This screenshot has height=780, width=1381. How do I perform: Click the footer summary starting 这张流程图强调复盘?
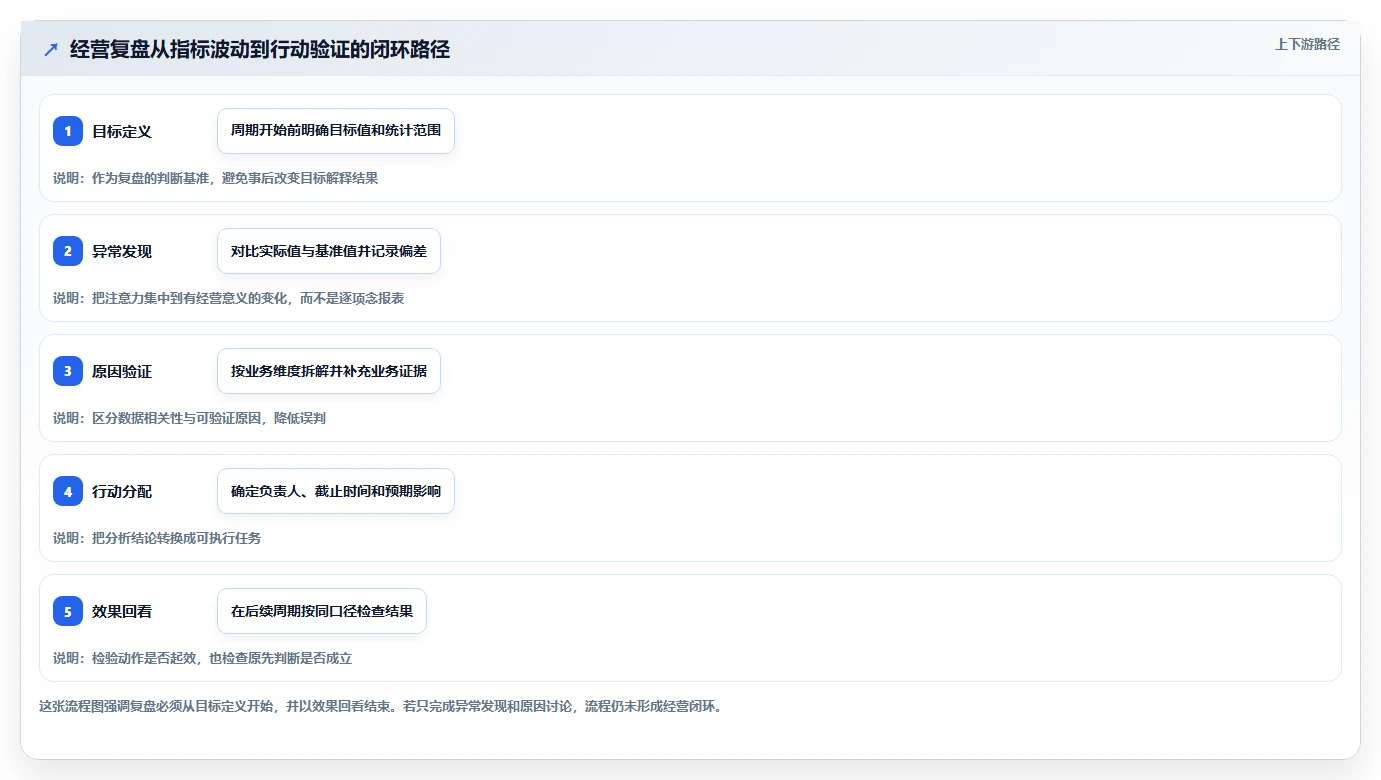point(380,706)
